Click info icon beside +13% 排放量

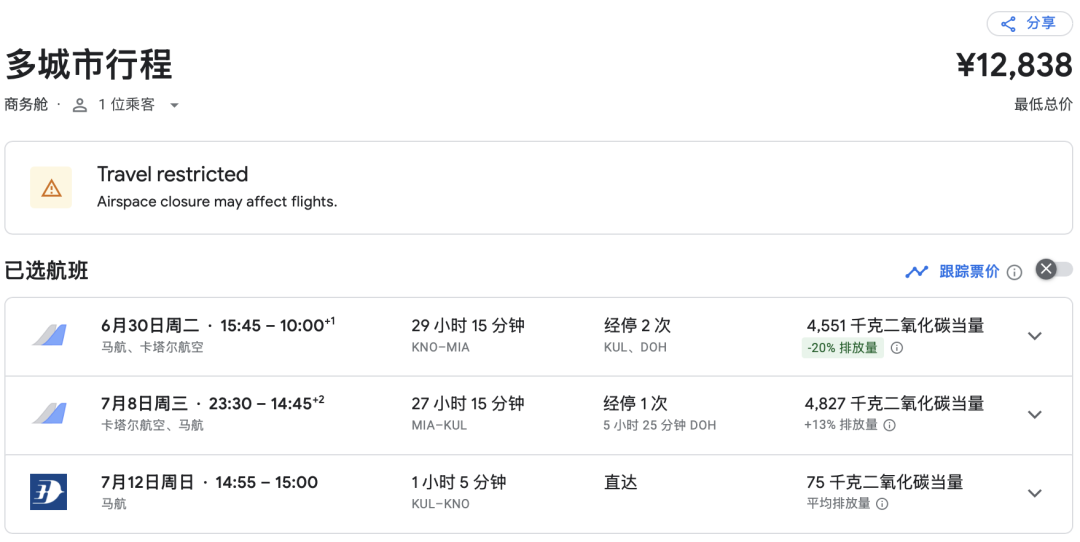click(x=889, y=425)
